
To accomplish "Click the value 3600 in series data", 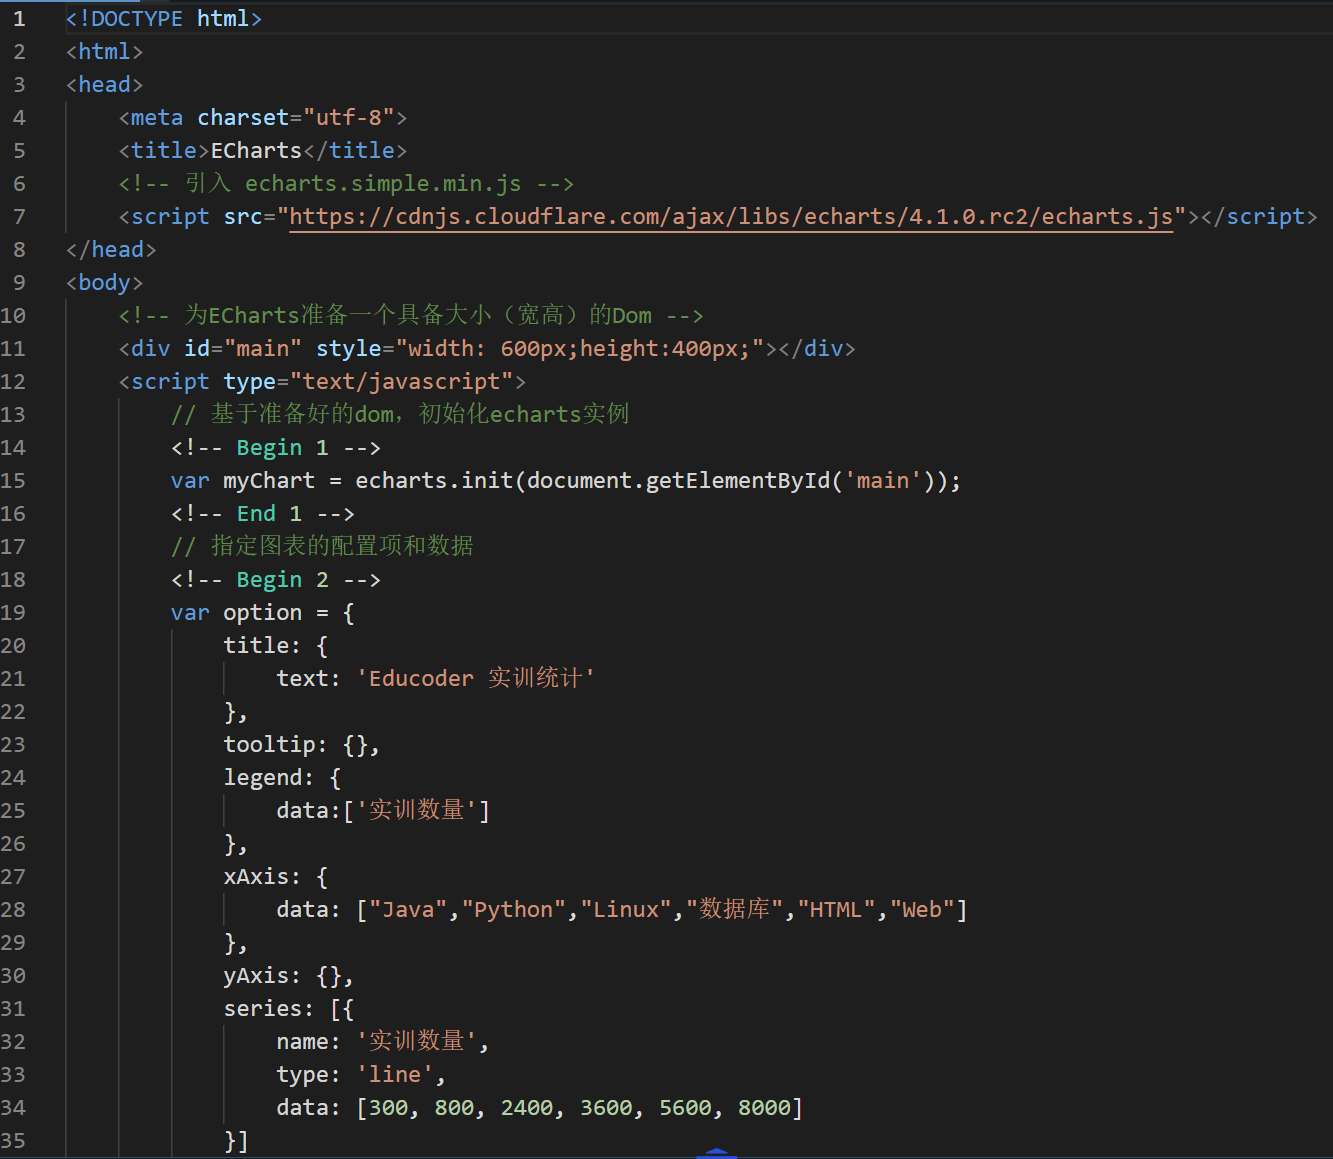I will click(x=606, y=1108).
